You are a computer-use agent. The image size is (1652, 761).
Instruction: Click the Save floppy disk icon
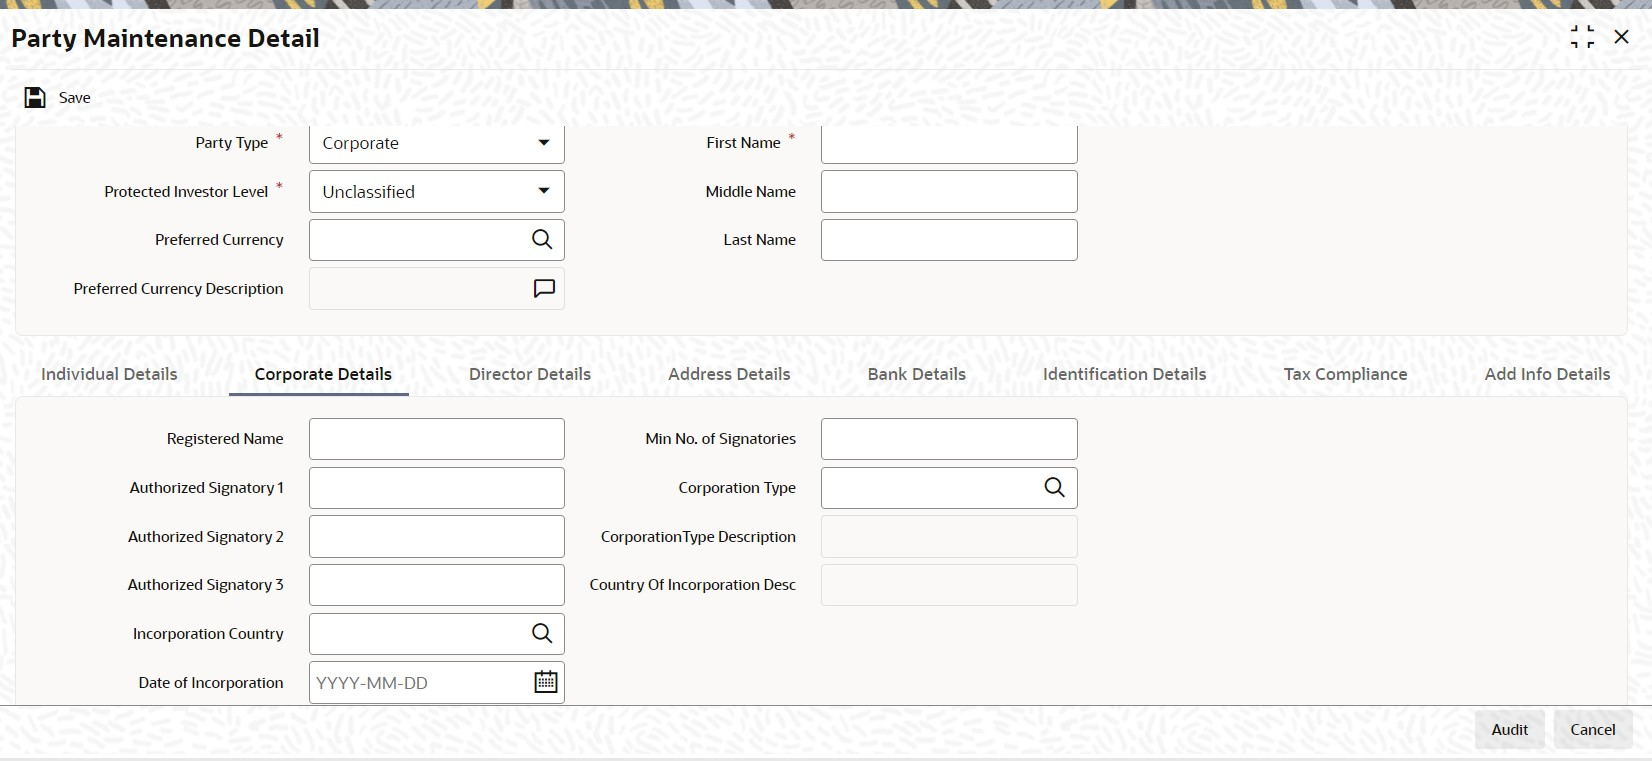click(35, 97)
